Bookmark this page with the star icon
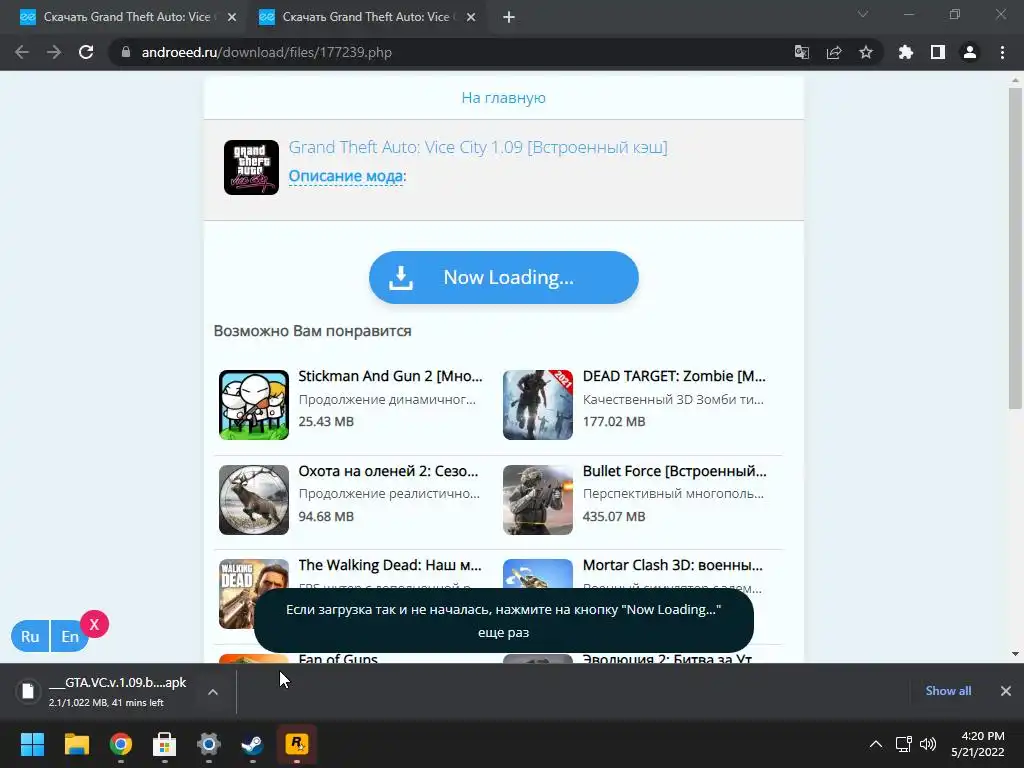Image resolution: width=1024 pixels, height=768 pixels. click(x=866, y=52)
